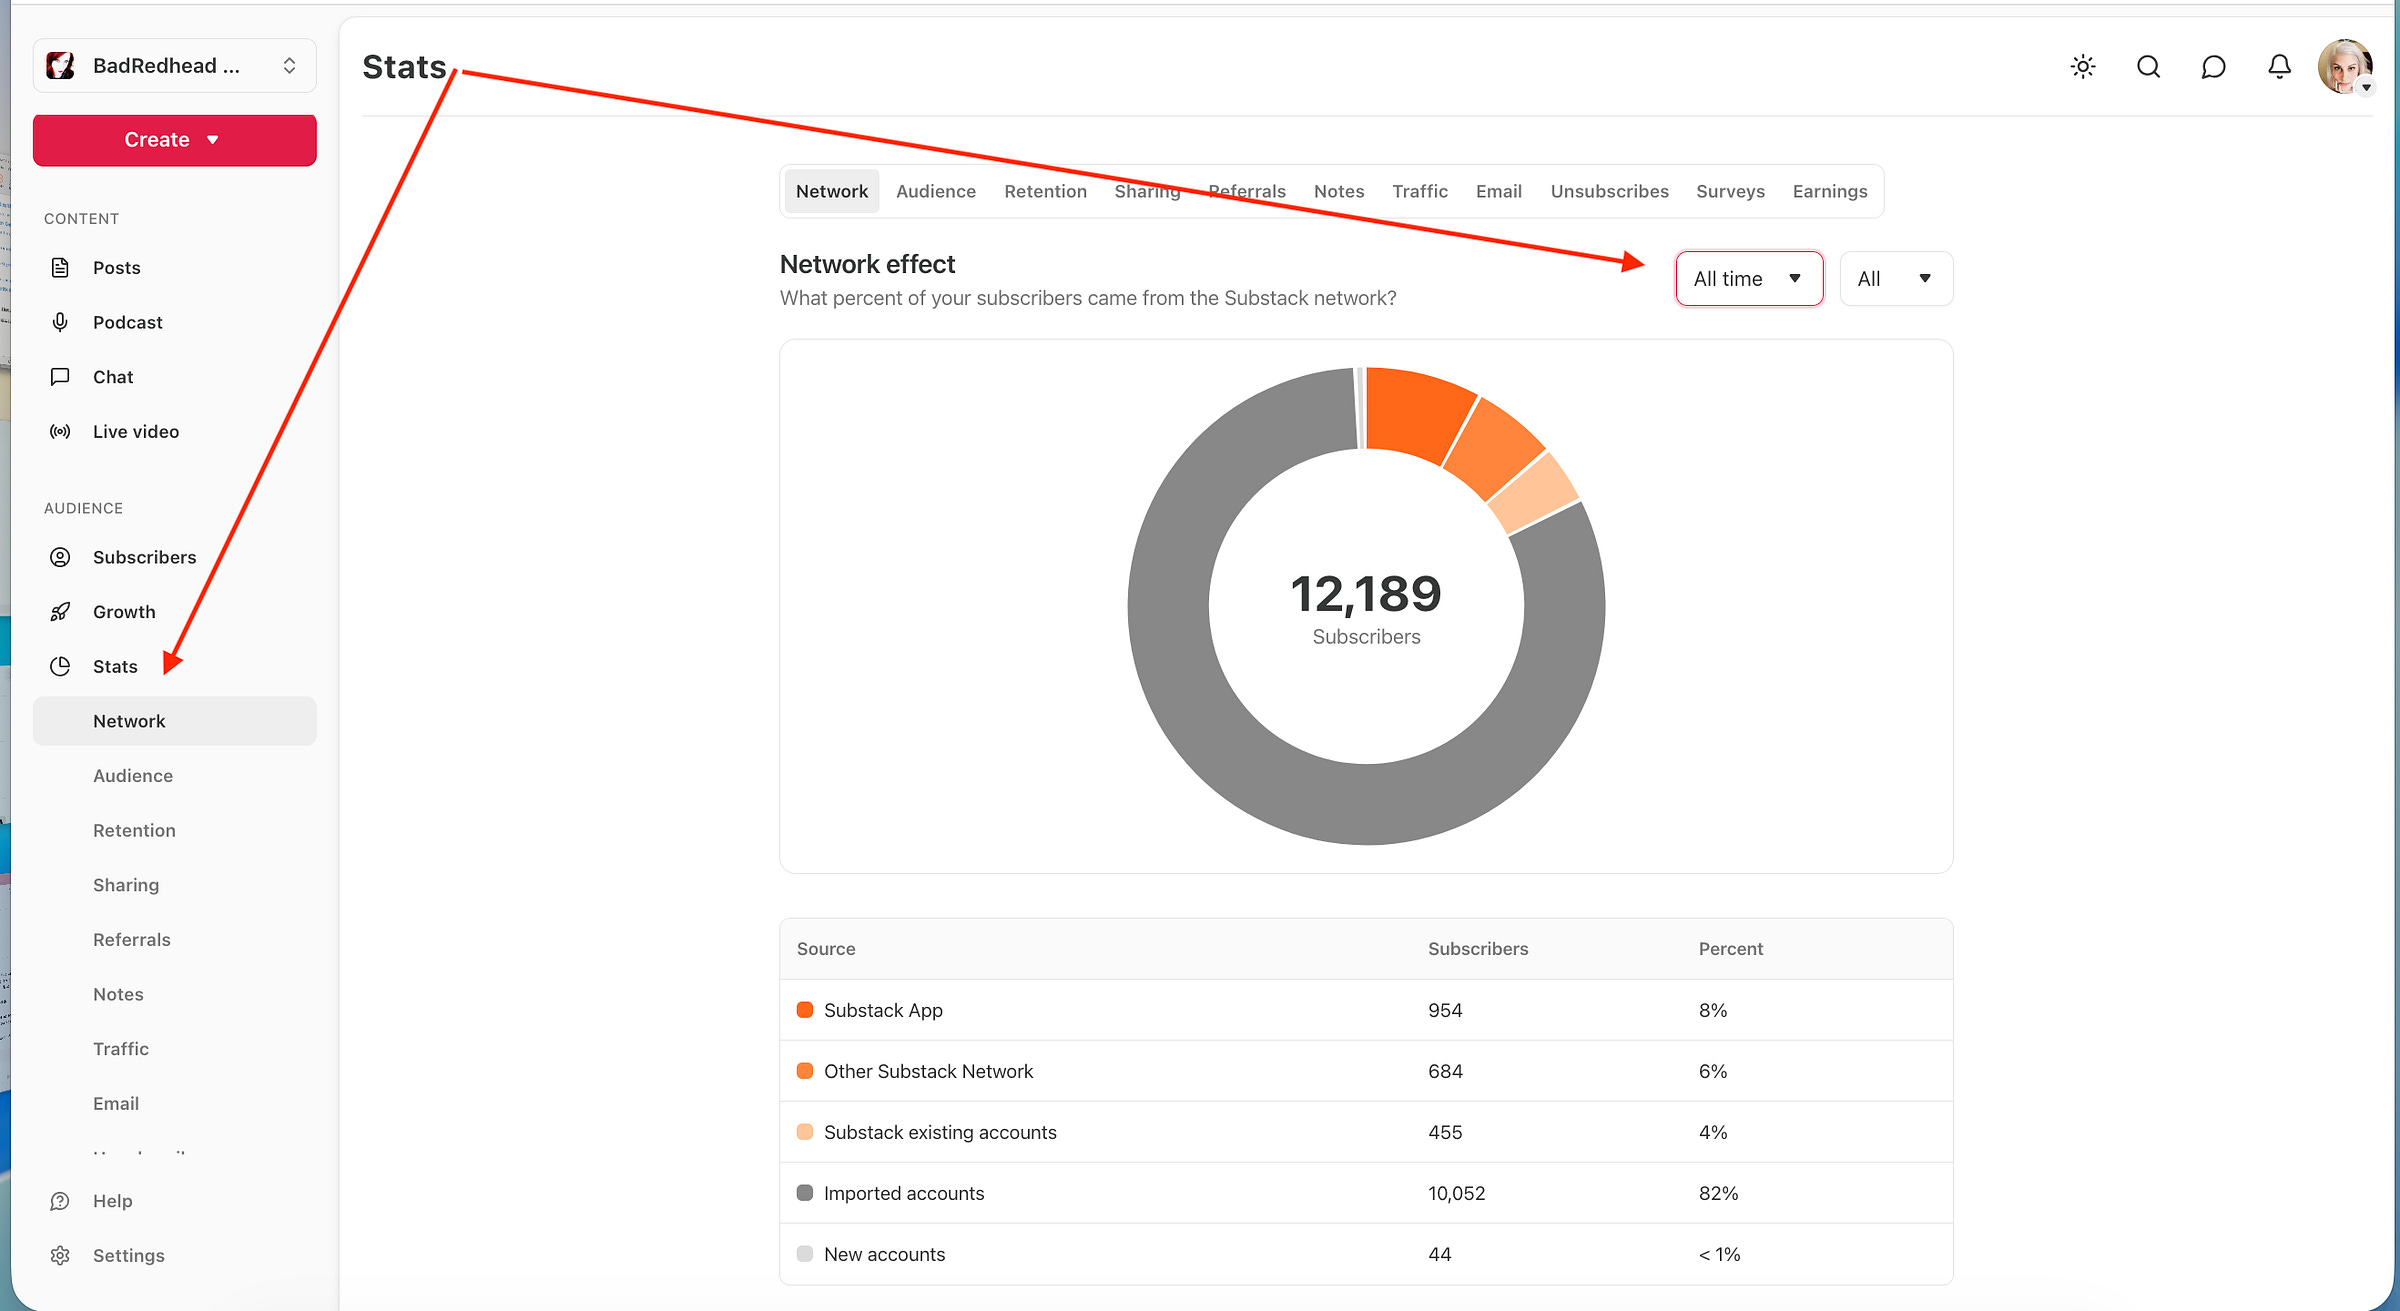Open Subscribers in the sidebar
This screenshot has width=2400, height=1311.
click(175, 557)
